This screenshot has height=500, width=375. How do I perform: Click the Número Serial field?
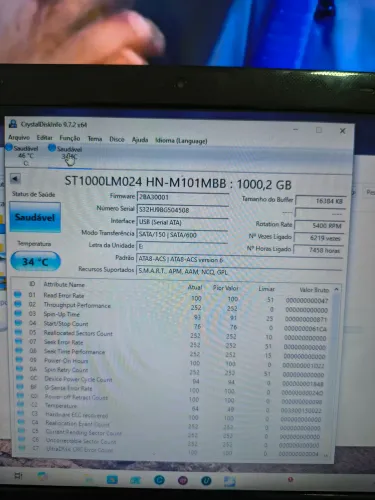click(183, 210)
